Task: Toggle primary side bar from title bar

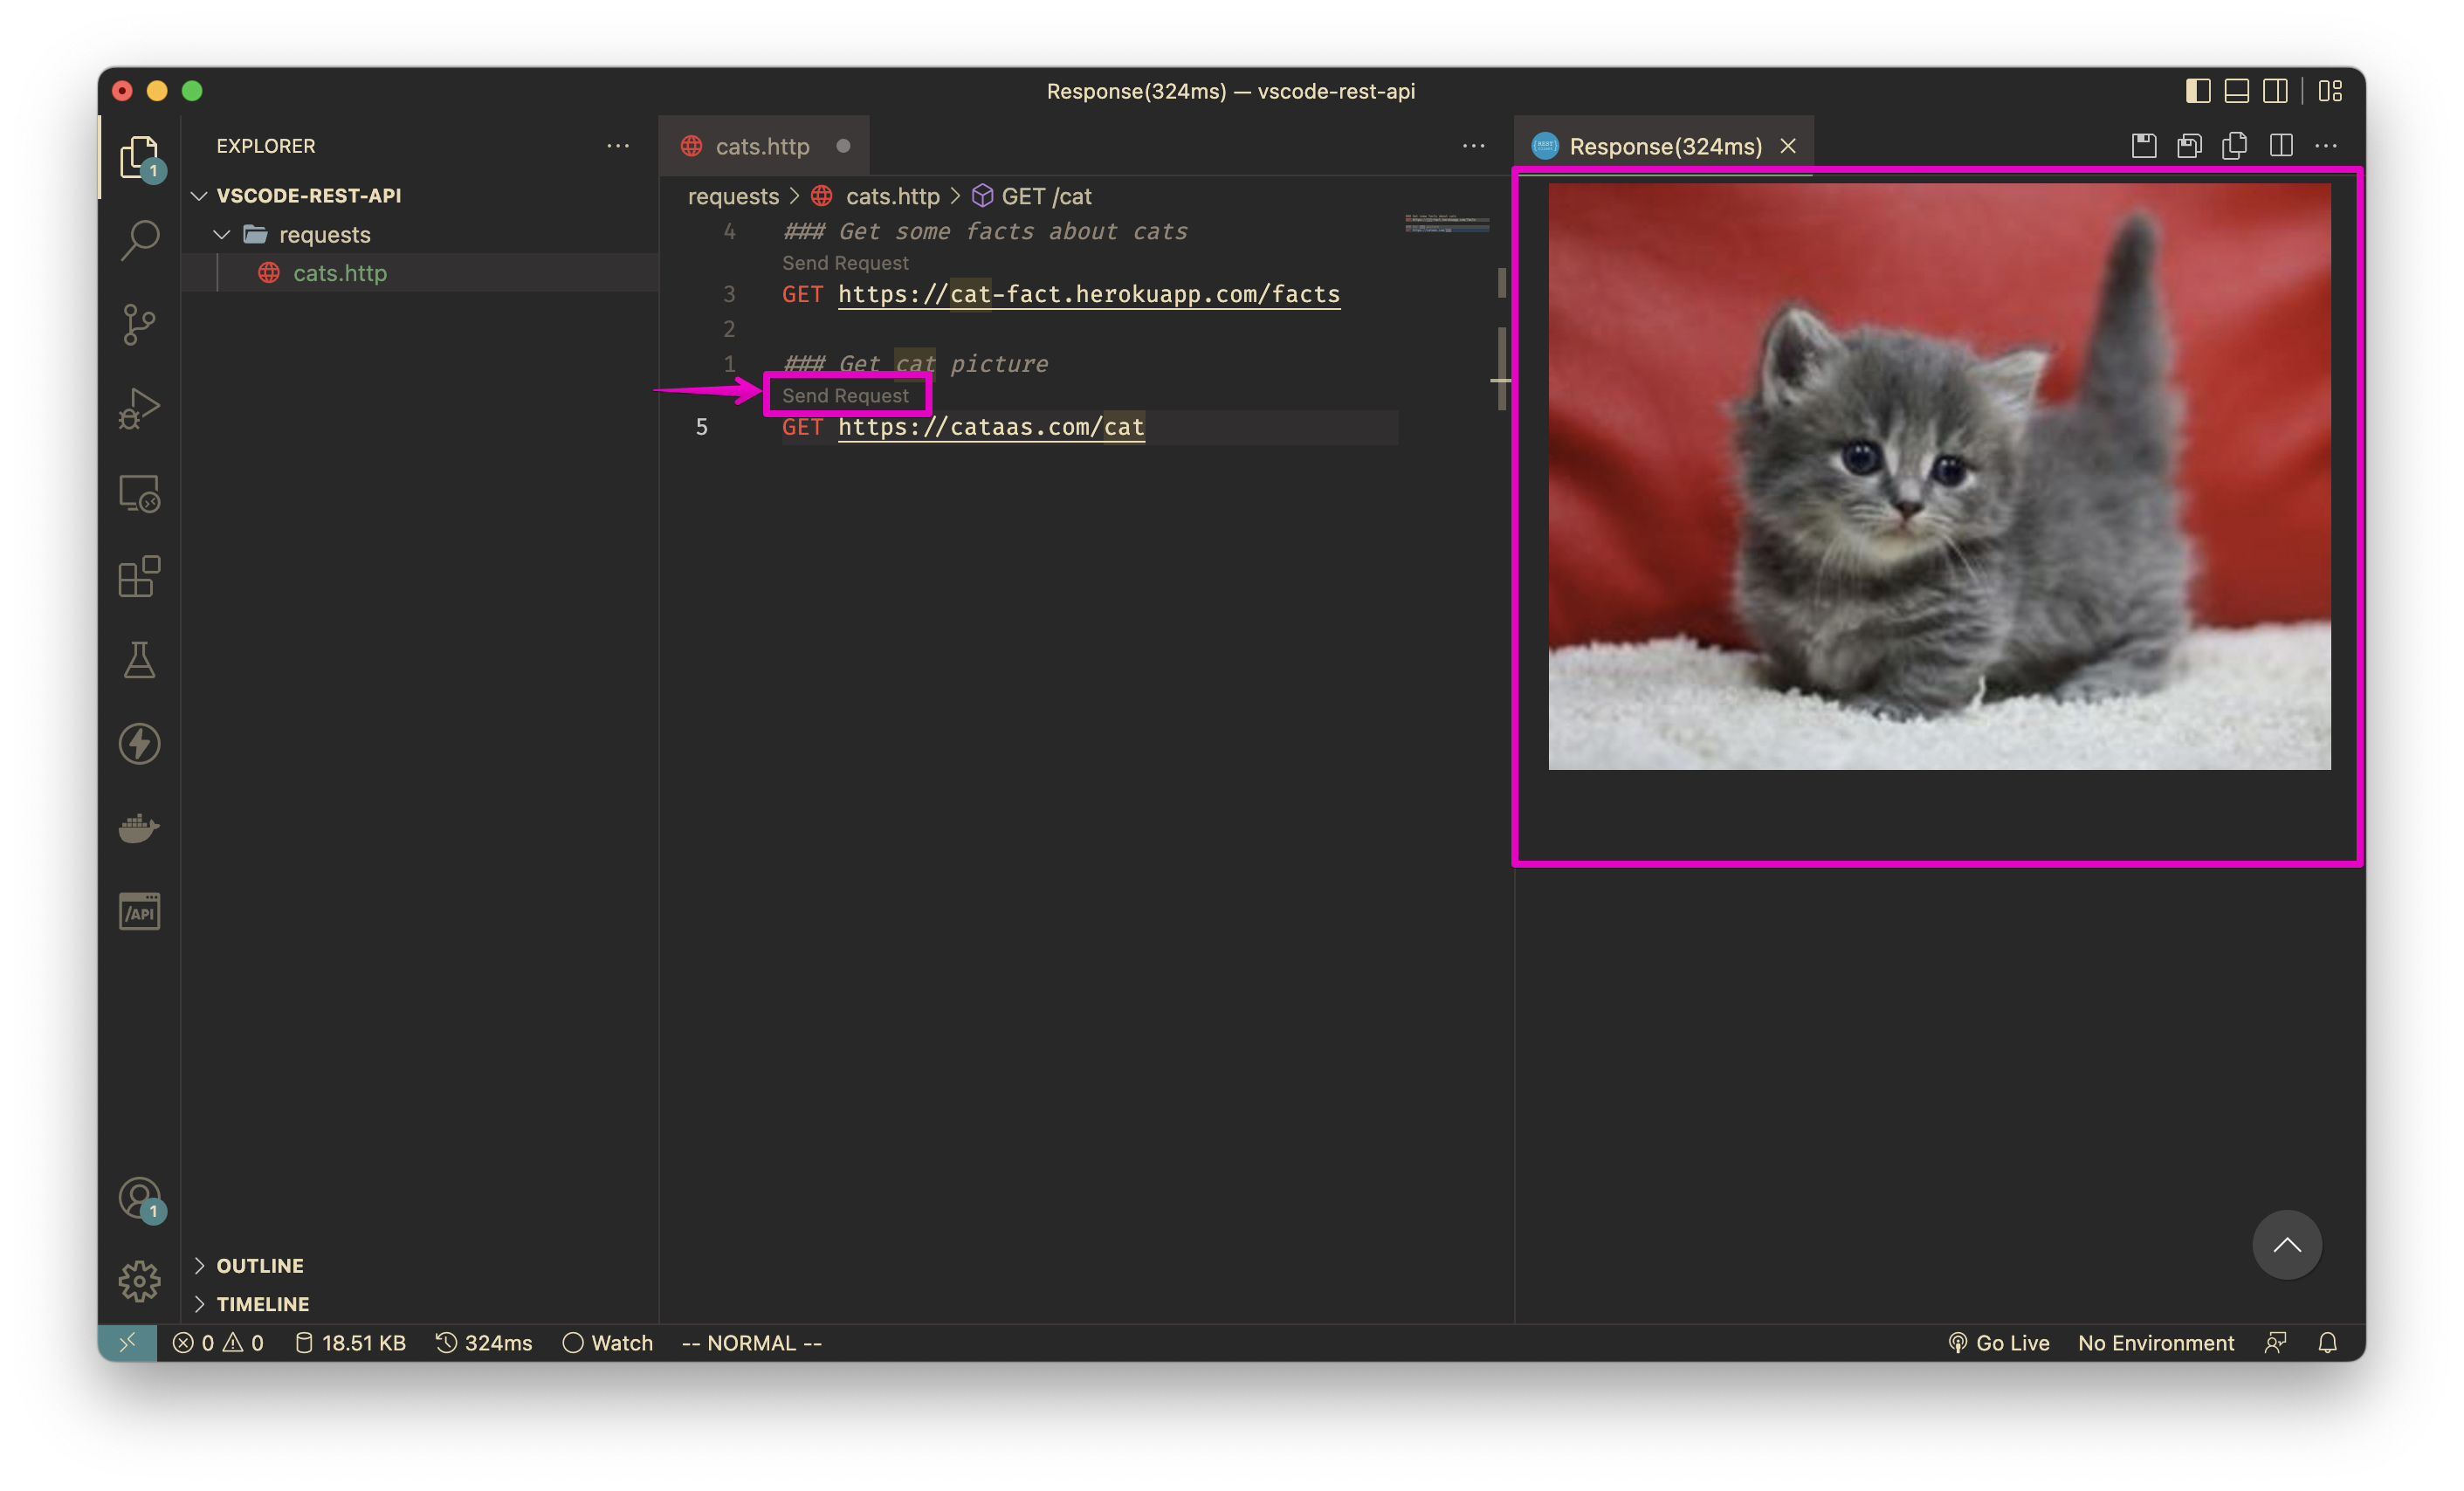Action: (2197, 91)
